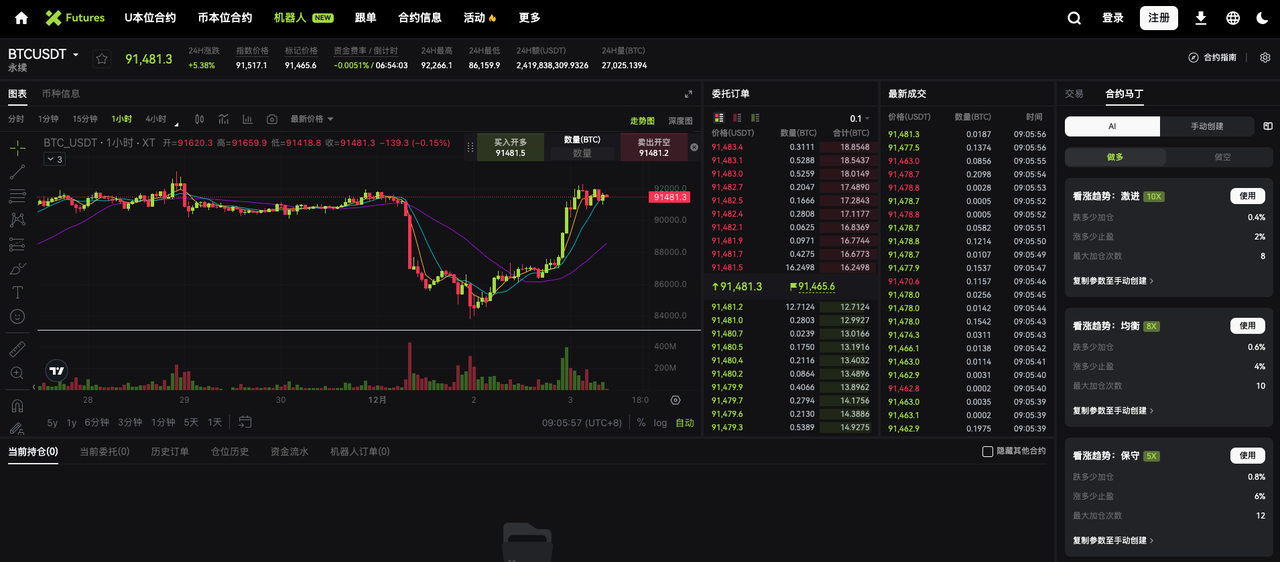Open the BTCUSDT pair selector dropdown
The width and height of the screenshot is (1280, 562).
tap(44, 54)
